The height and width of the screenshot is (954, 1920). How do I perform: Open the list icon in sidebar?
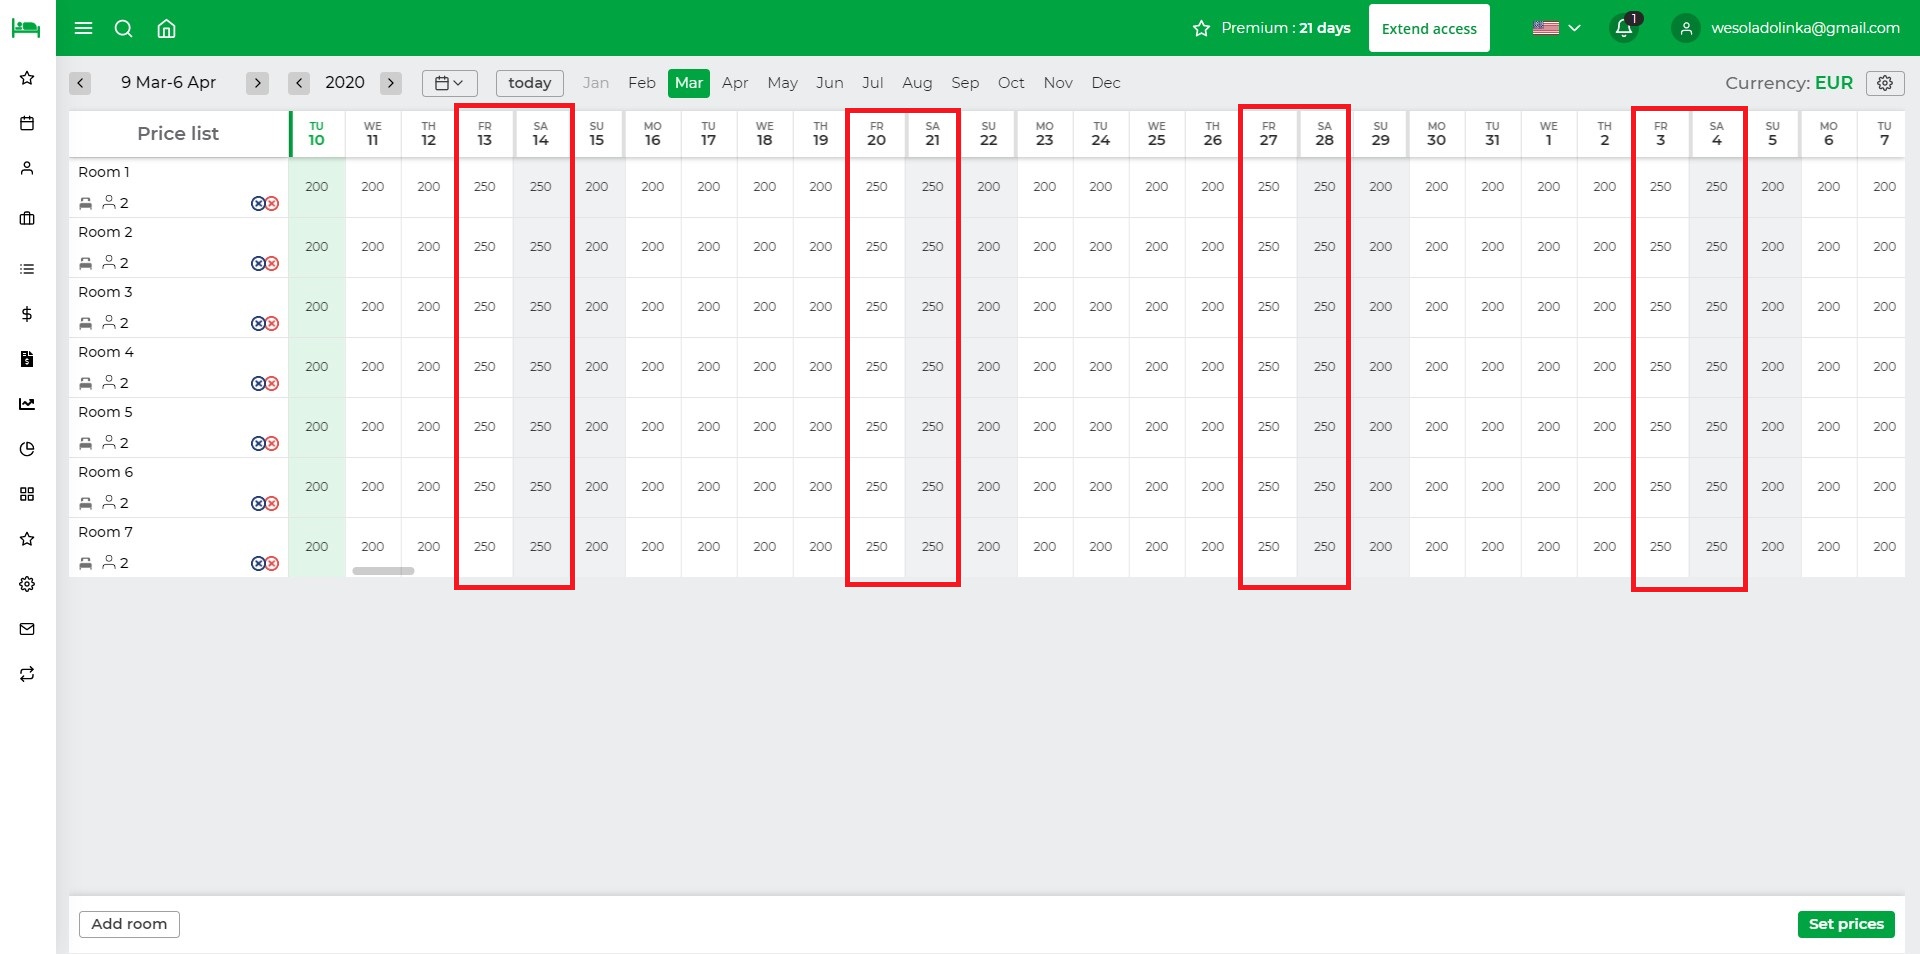pyautogui.click(x=27, y=269)
